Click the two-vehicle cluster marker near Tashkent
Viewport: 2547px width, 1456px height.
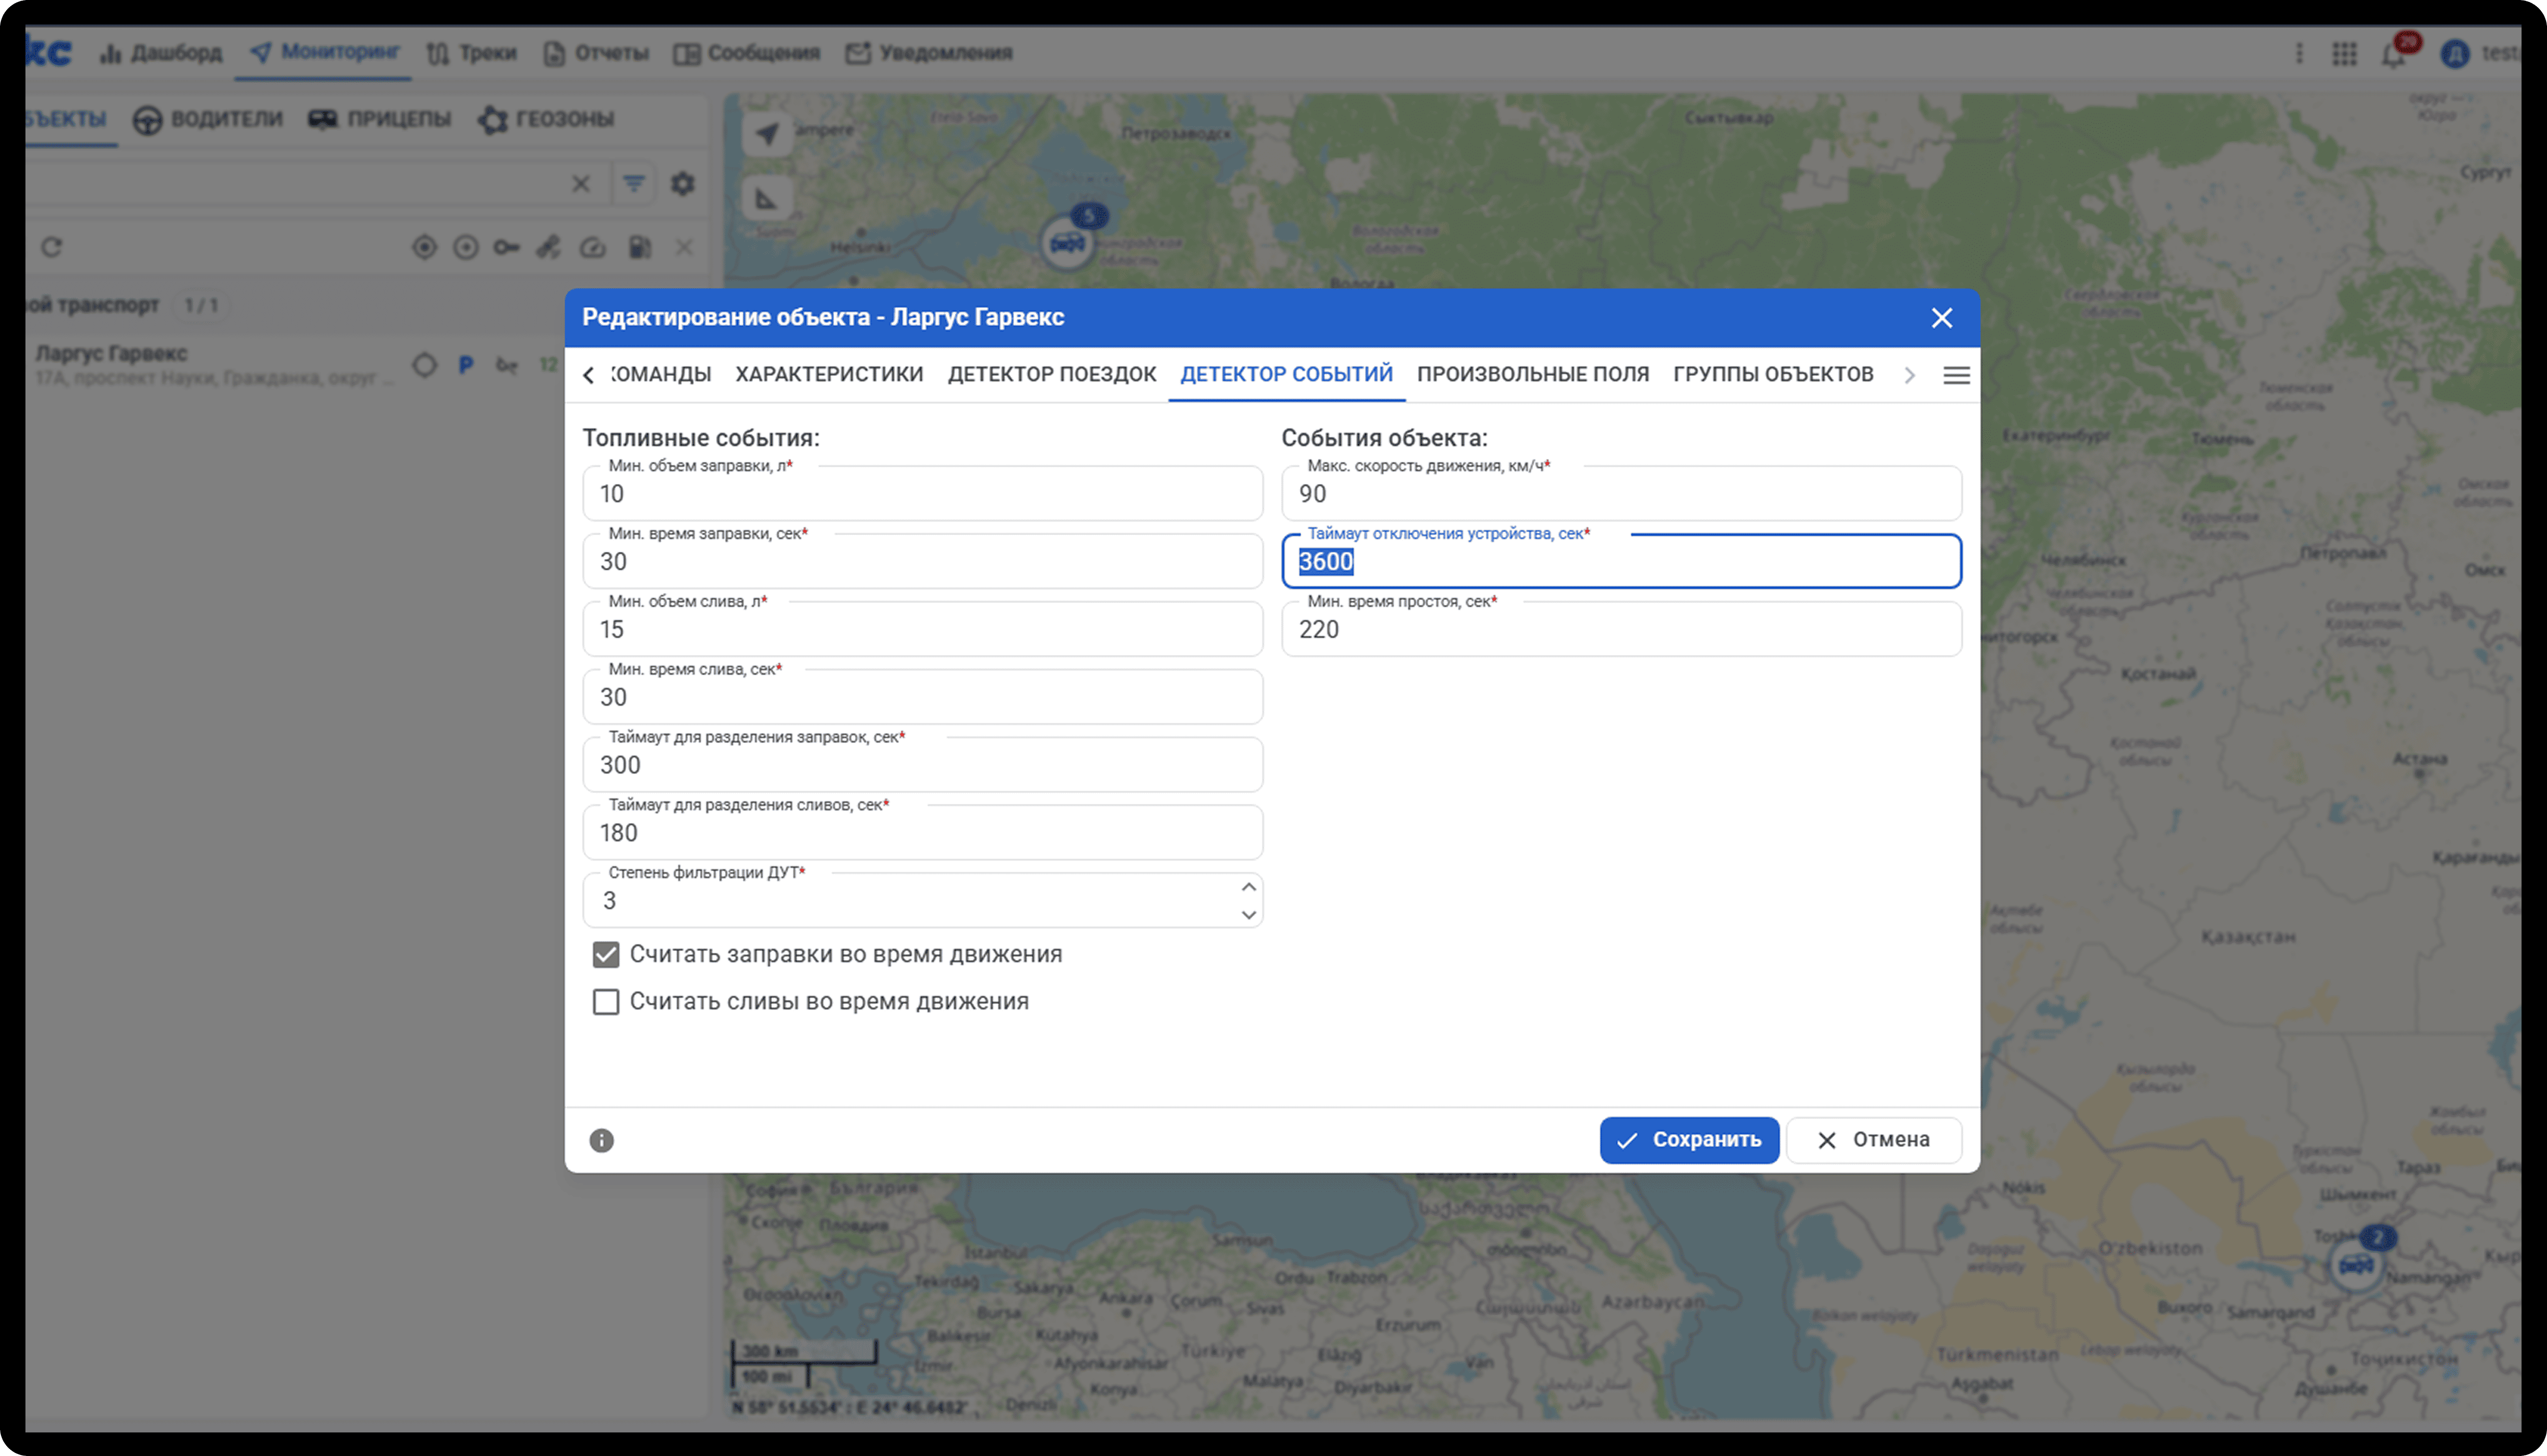pyautogui.click(x=2356, y=1265)
